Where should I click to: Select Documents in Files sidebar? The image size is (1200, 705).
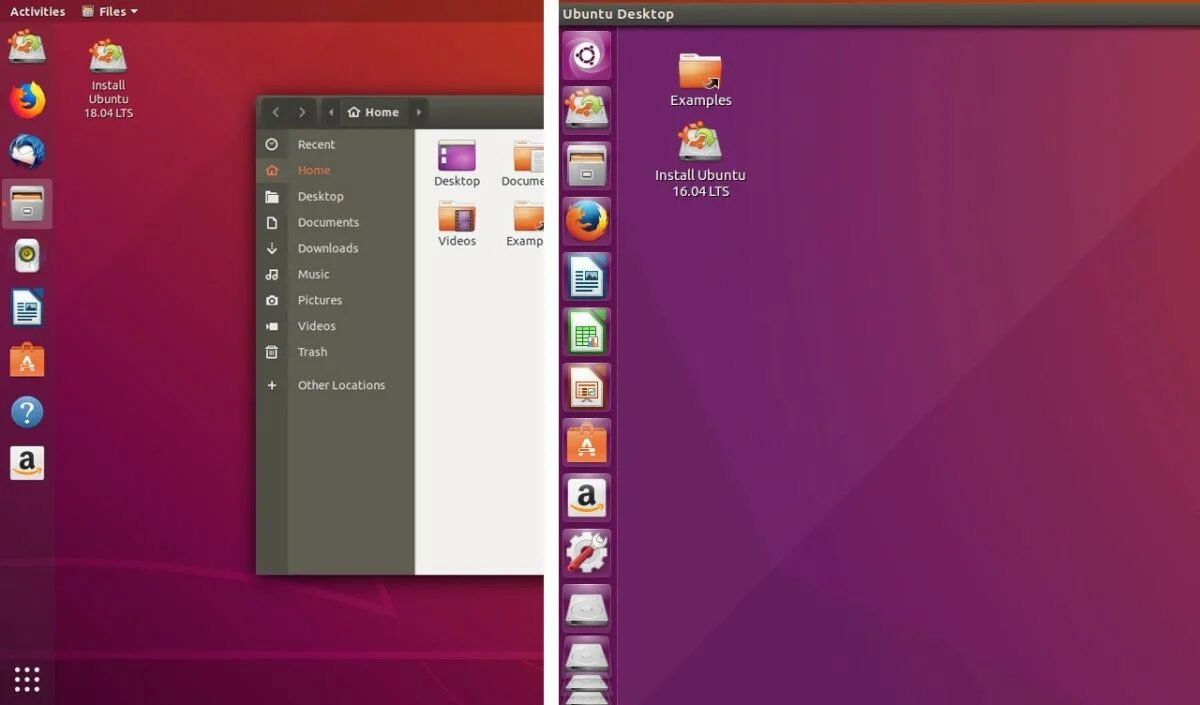coord(335,222)
